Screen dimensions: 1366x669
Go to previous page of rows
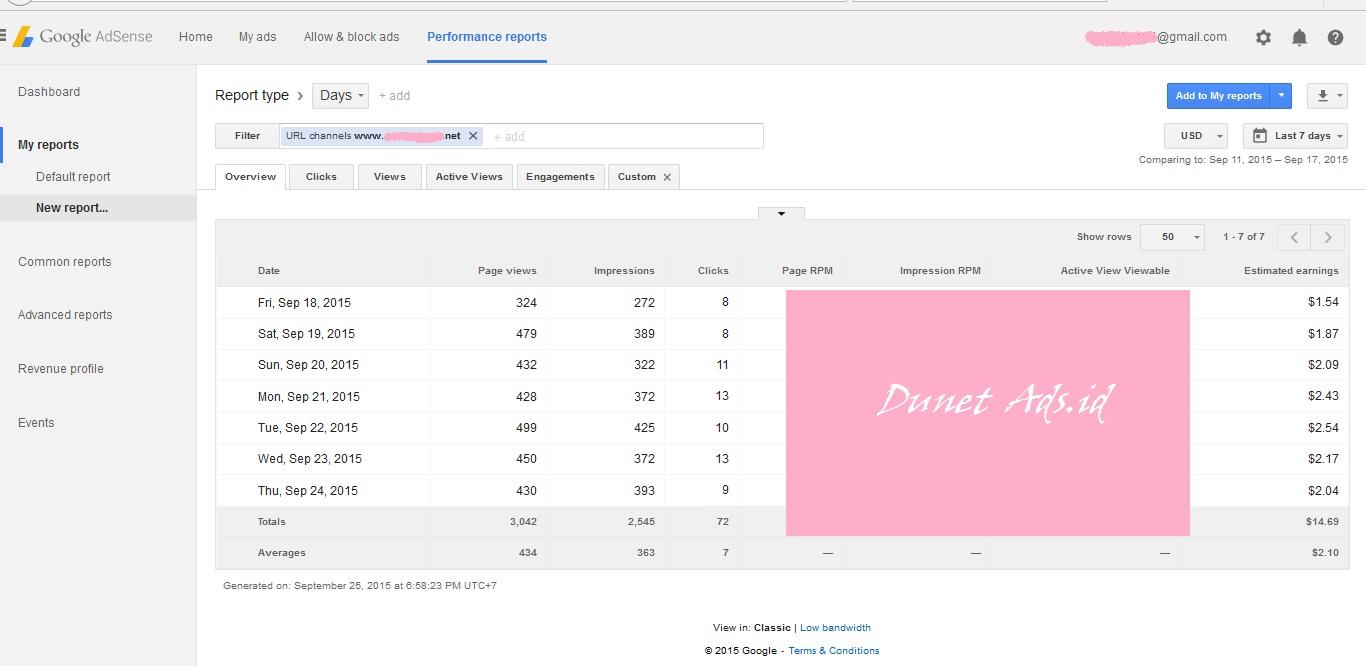(x=1294, y=237)
